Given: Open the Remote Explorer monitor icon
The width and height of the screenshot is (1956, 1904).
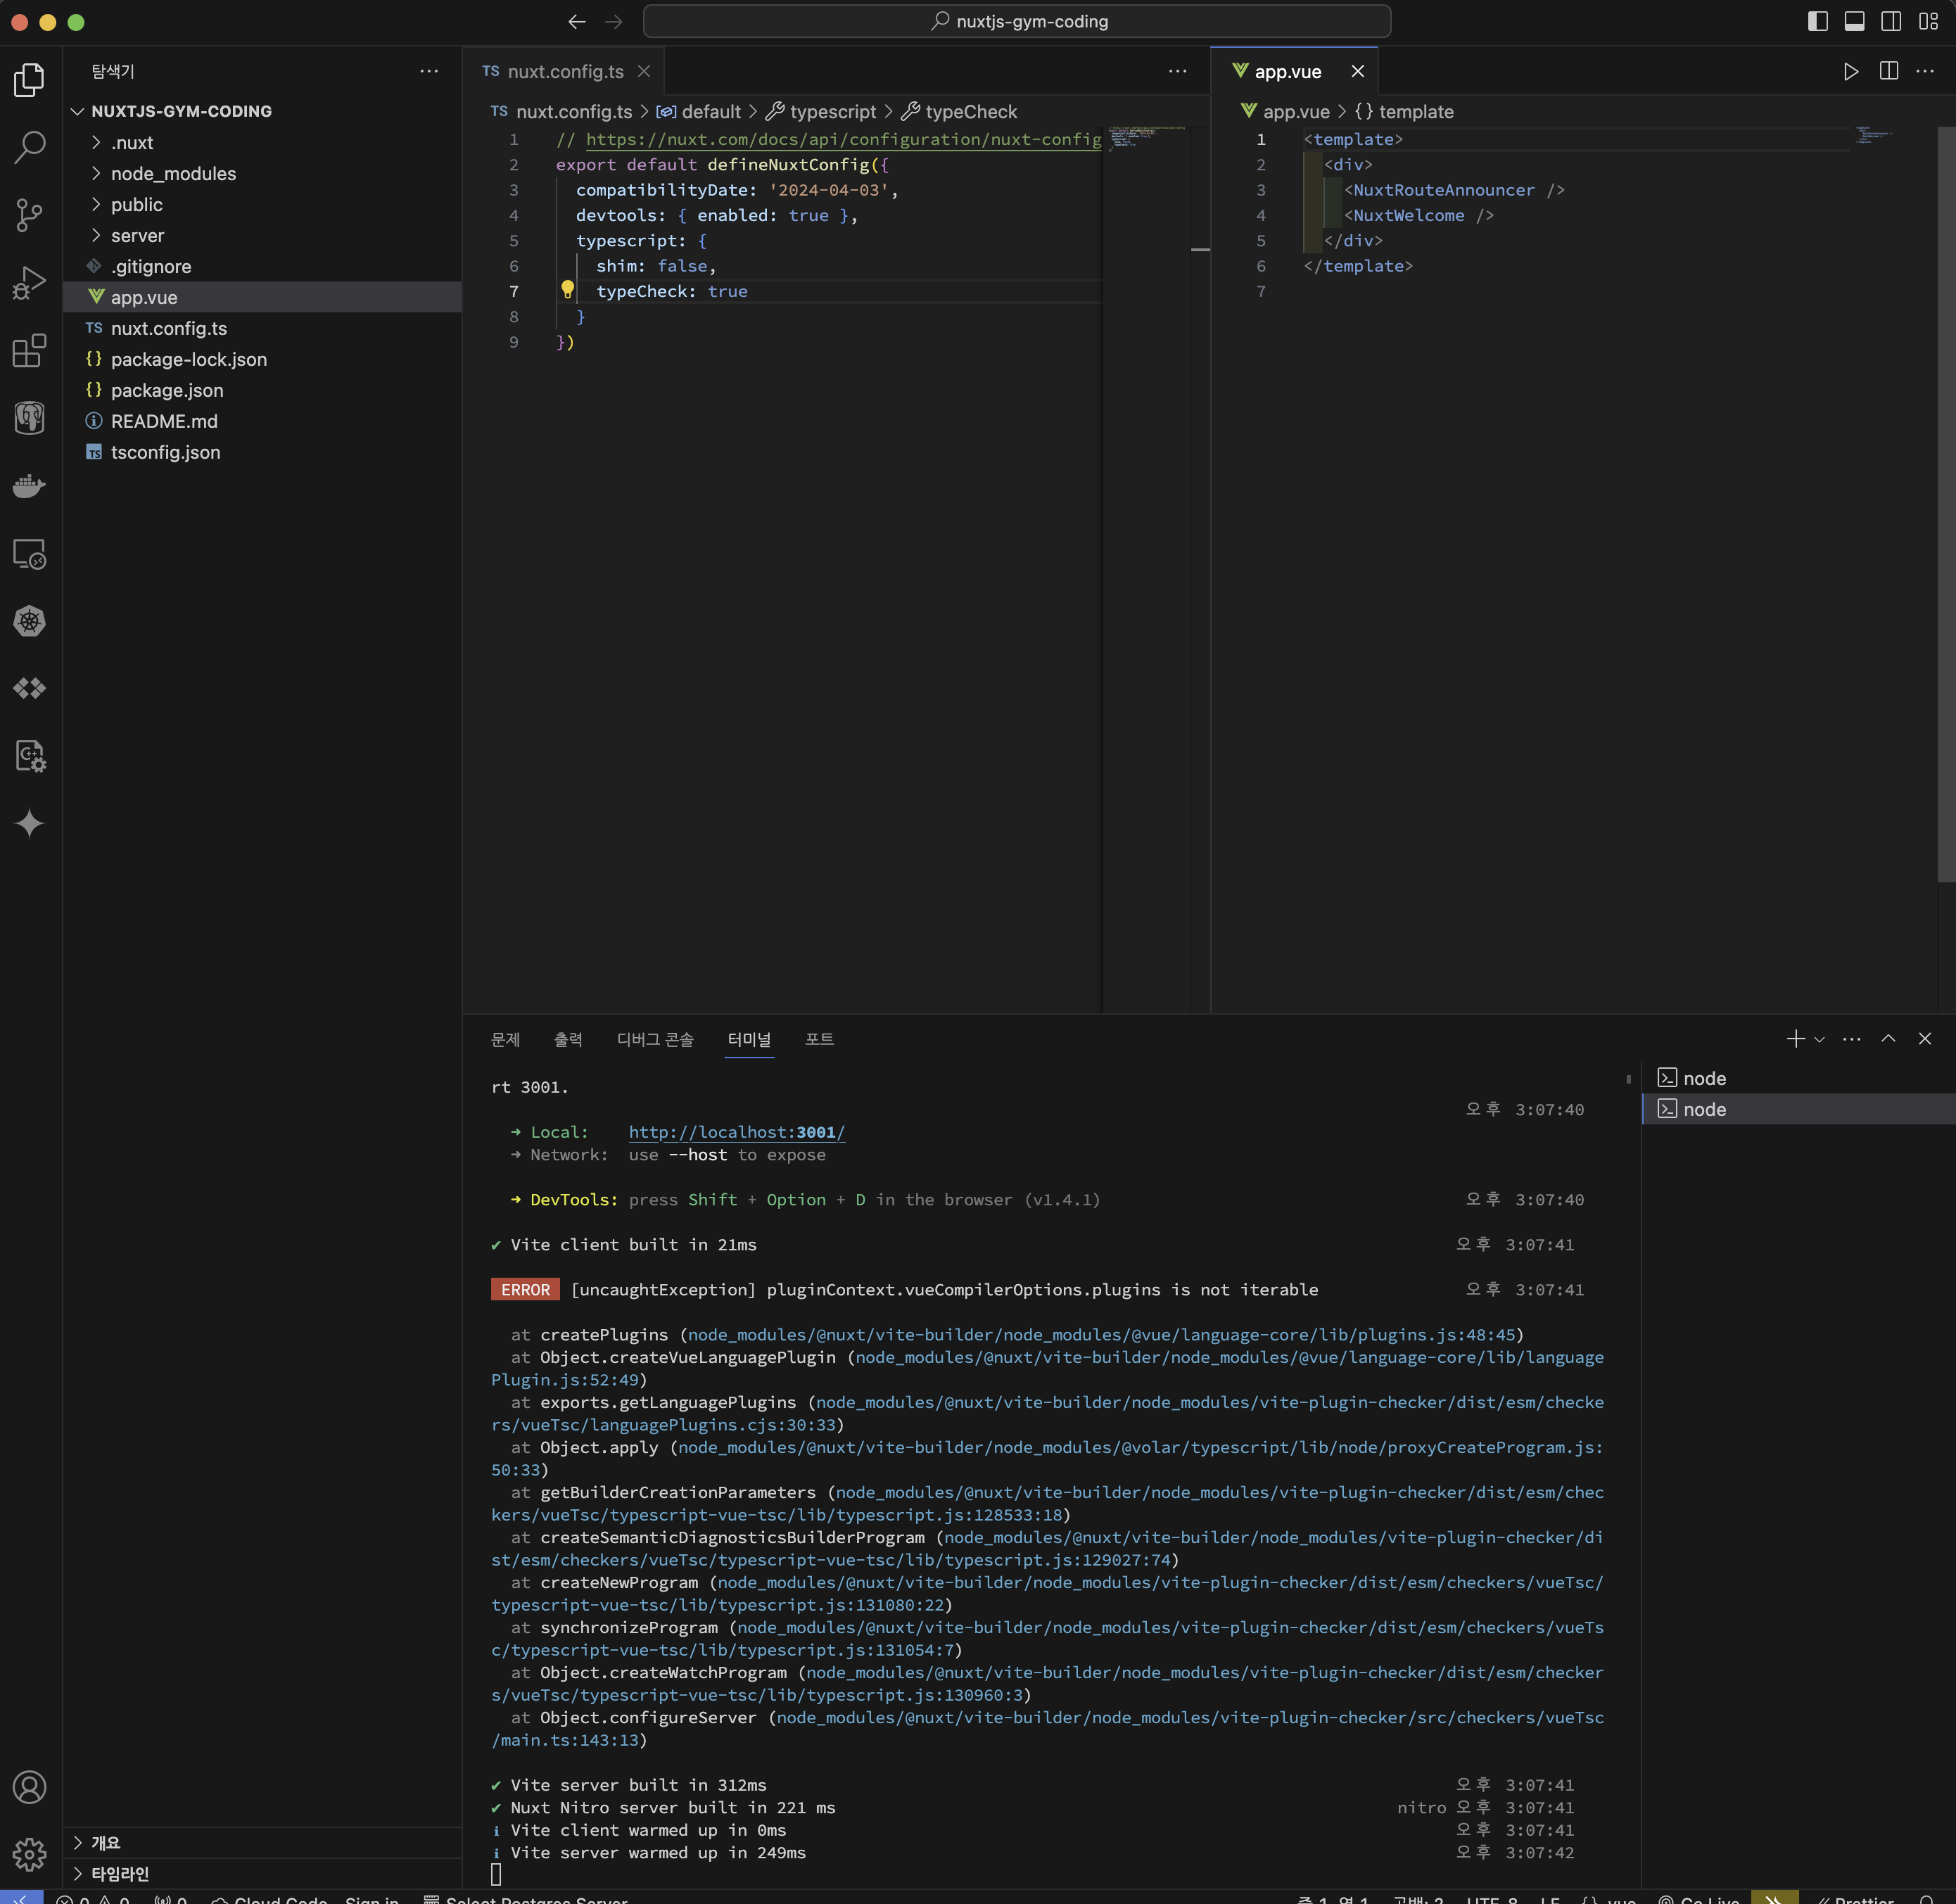Looking at the screenshot, I should [30, 554].
